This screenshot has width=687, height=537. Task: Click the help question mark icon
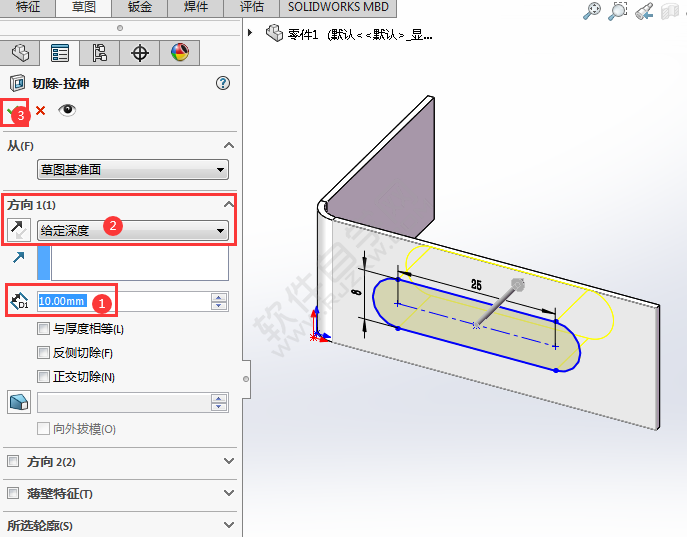223,83
